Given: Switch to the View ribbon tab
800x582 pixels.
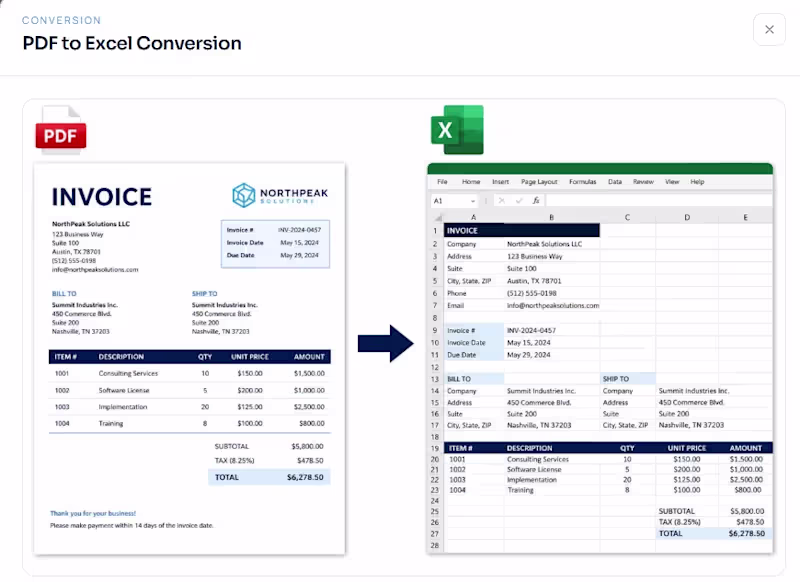Looking at the screenshot, I should click(672, 182).
